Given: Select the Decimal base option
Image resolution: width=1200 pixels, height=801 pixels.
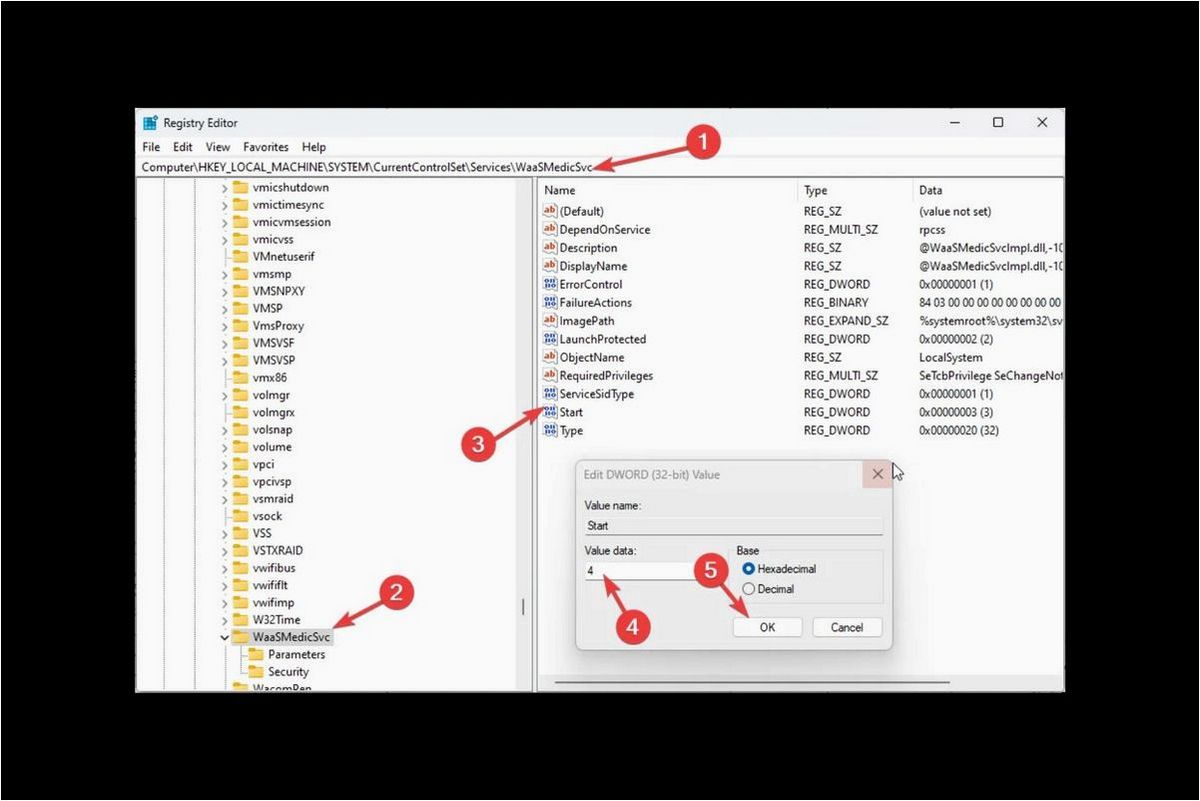Looking at the screenshot, I should click(x=768, y=589).
